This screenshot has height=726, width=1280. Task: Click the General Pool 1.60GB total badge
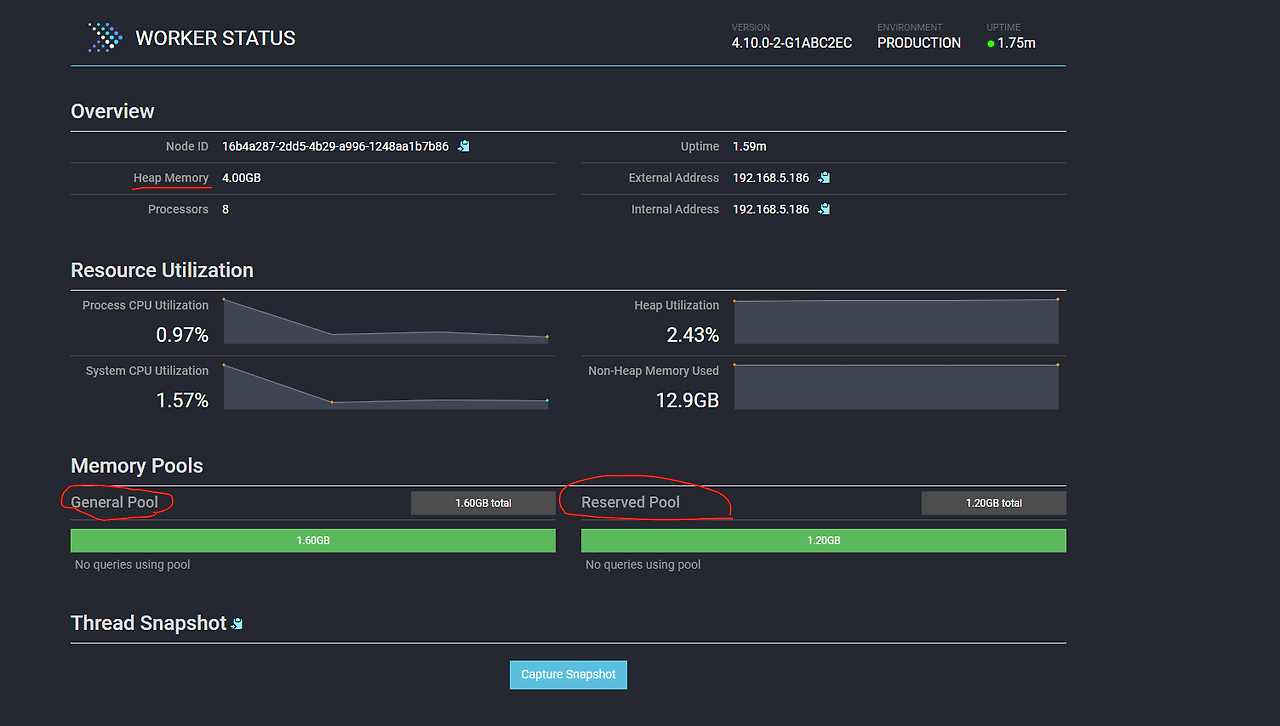coord(483,503)
